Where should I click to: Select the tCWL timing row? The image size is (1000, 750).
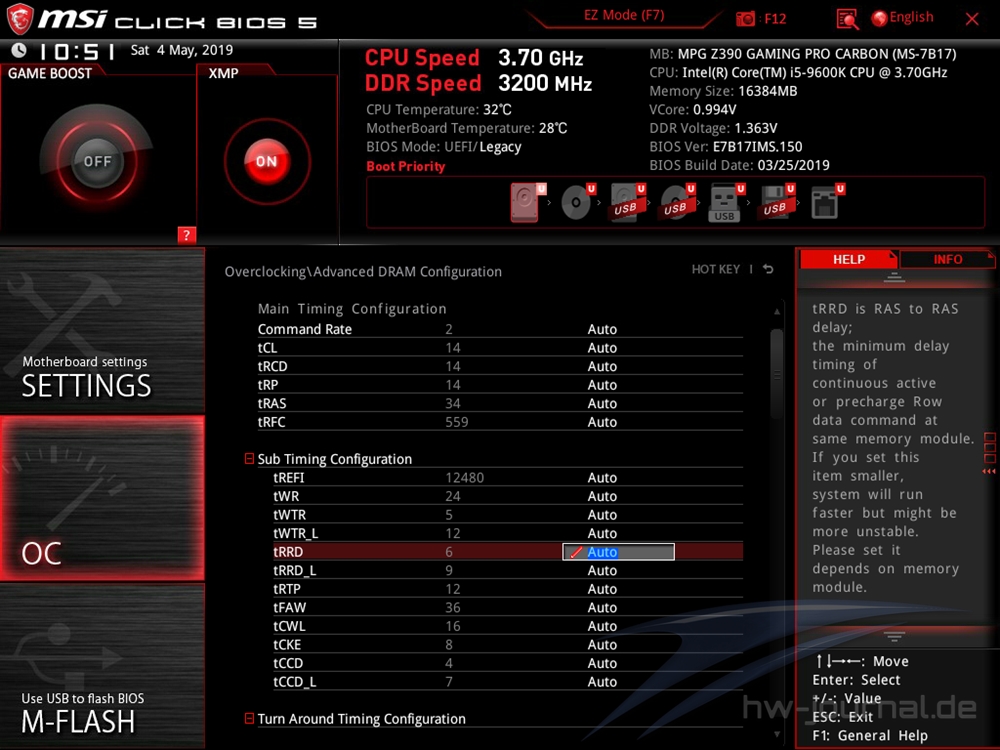click(x=508, y=626)
